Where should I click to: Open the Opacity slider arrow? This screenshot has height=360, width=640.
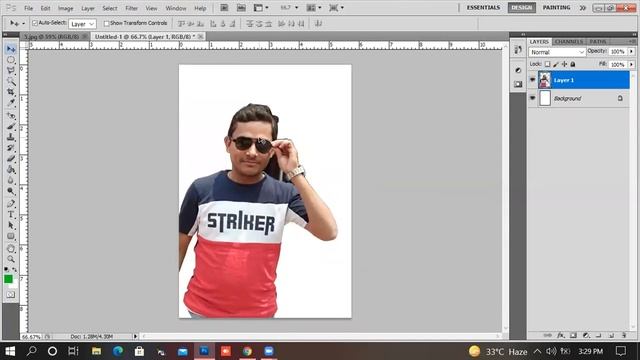point(631,52)
